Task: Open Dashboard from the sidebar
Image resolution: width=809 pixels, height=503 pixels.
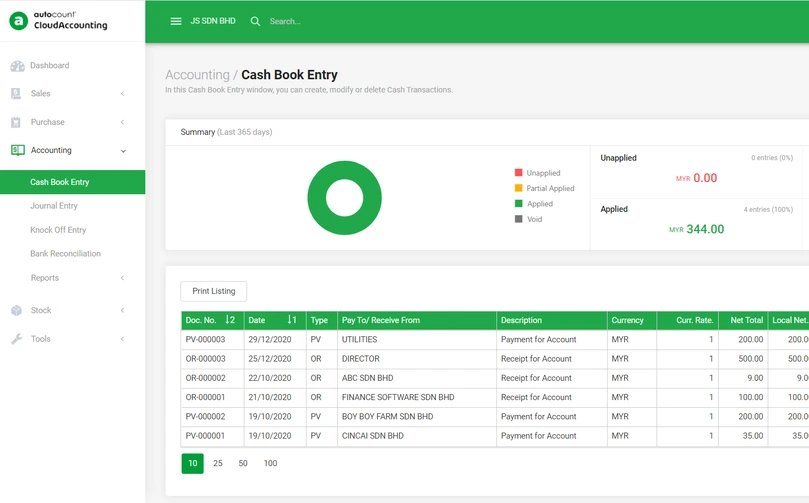Action: 50,66
